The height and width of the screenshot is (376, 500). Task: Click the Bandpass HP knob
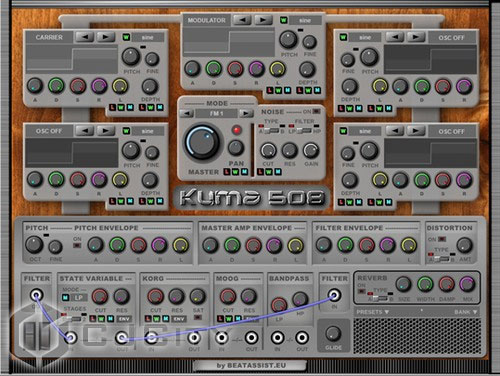tap(300, 299)
